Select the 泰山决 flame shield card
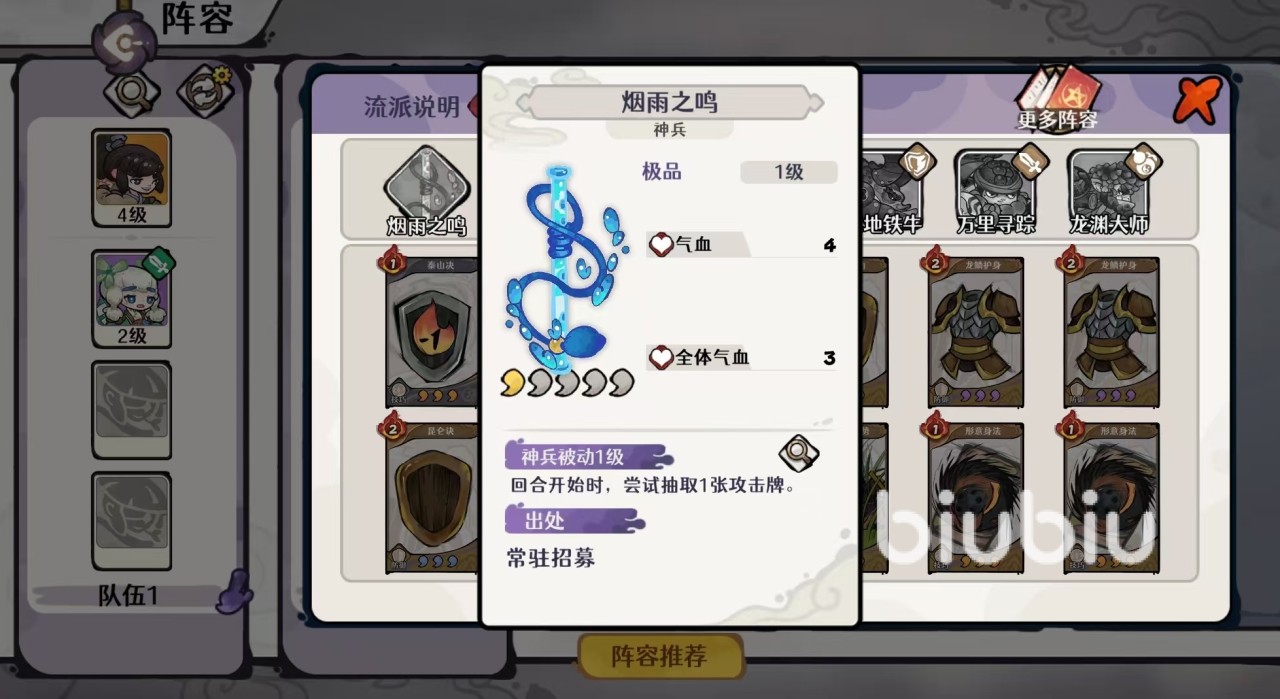The image size is (1280, 699). tap(432, 328)
